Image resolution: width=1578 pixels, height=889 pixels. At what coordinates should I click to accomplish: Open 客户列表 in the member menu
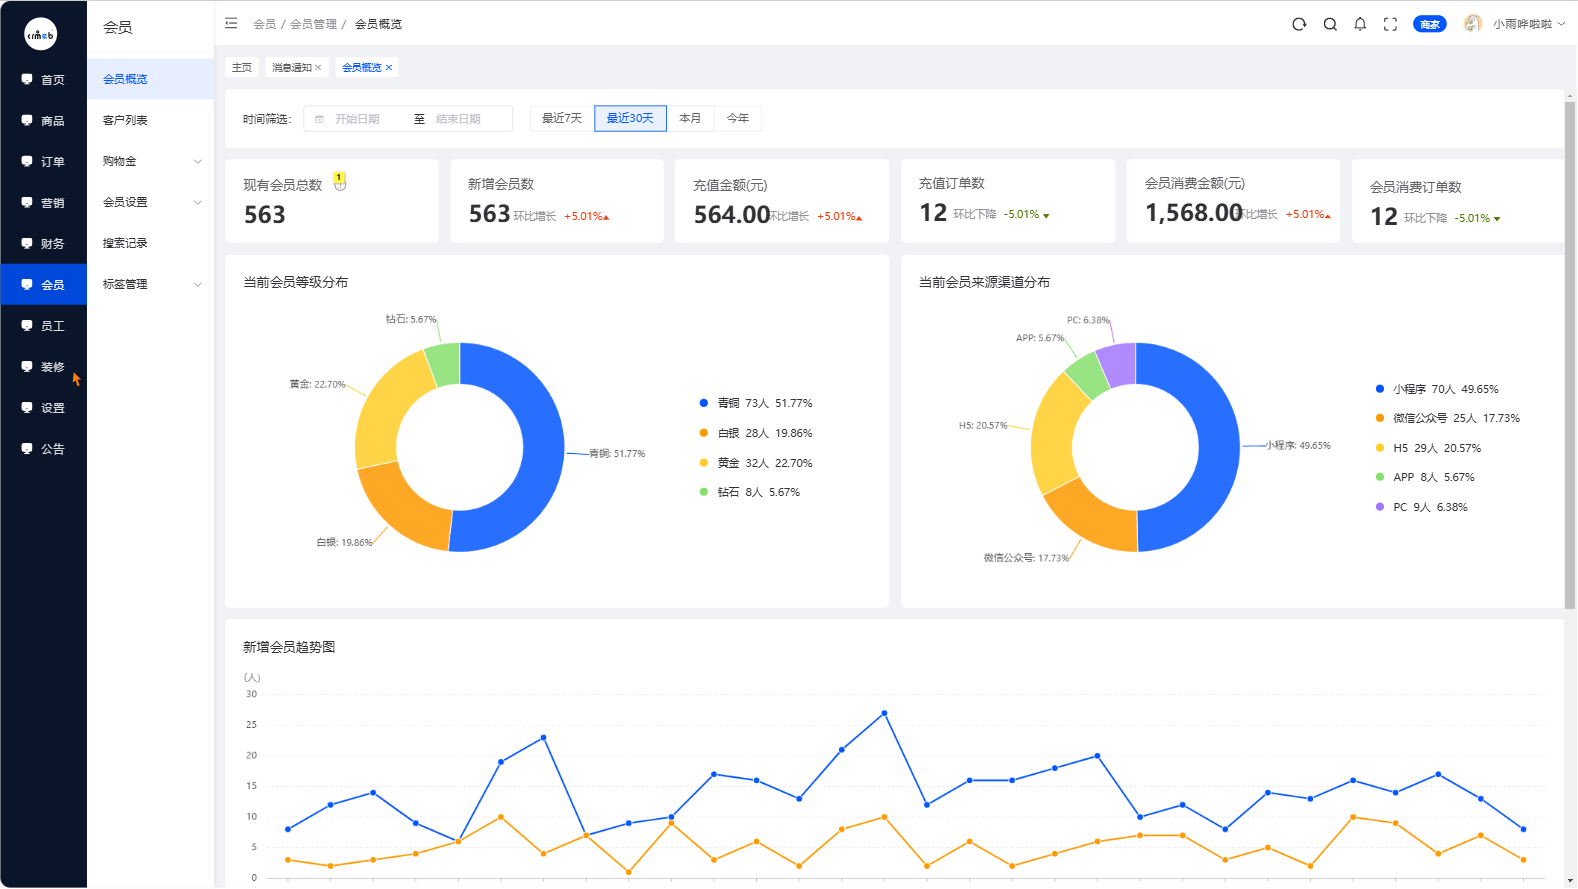pyautogui.click(x=125, y=120)
